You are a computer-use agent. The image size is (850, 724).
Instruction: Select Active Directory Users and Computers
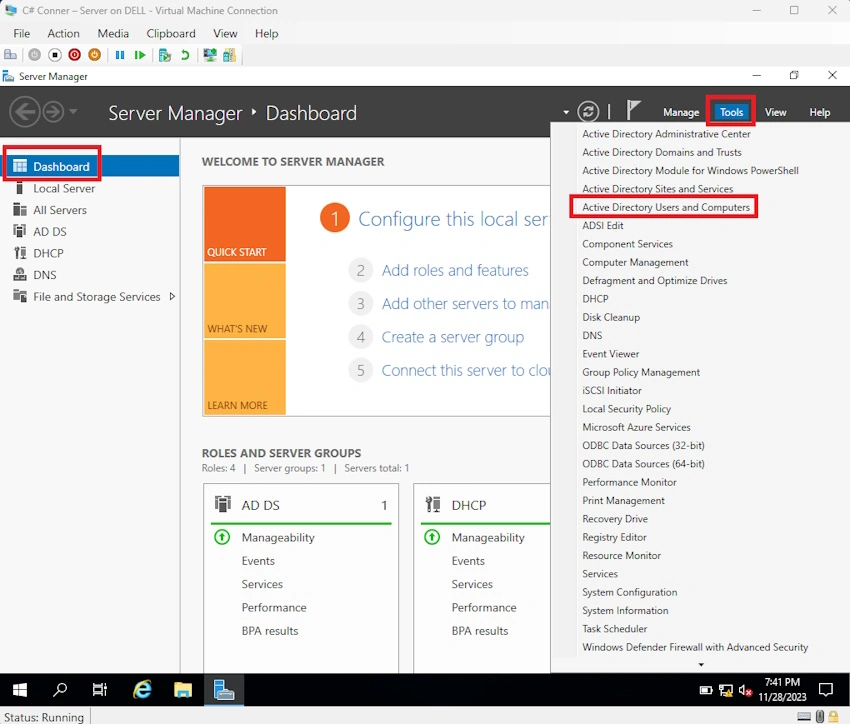coord(666,207)
